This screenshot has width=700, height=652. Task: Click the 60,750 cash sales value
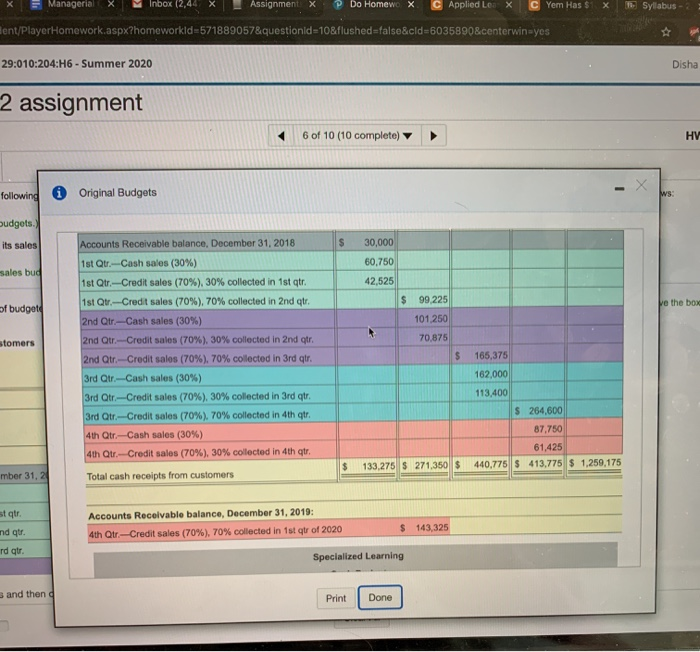[379, 262]
